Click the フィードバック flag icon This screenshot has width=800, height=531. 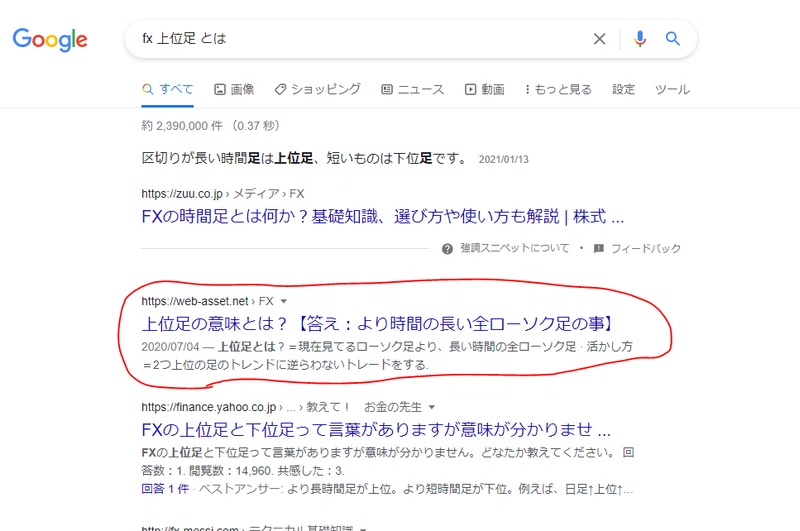[599, 248]
